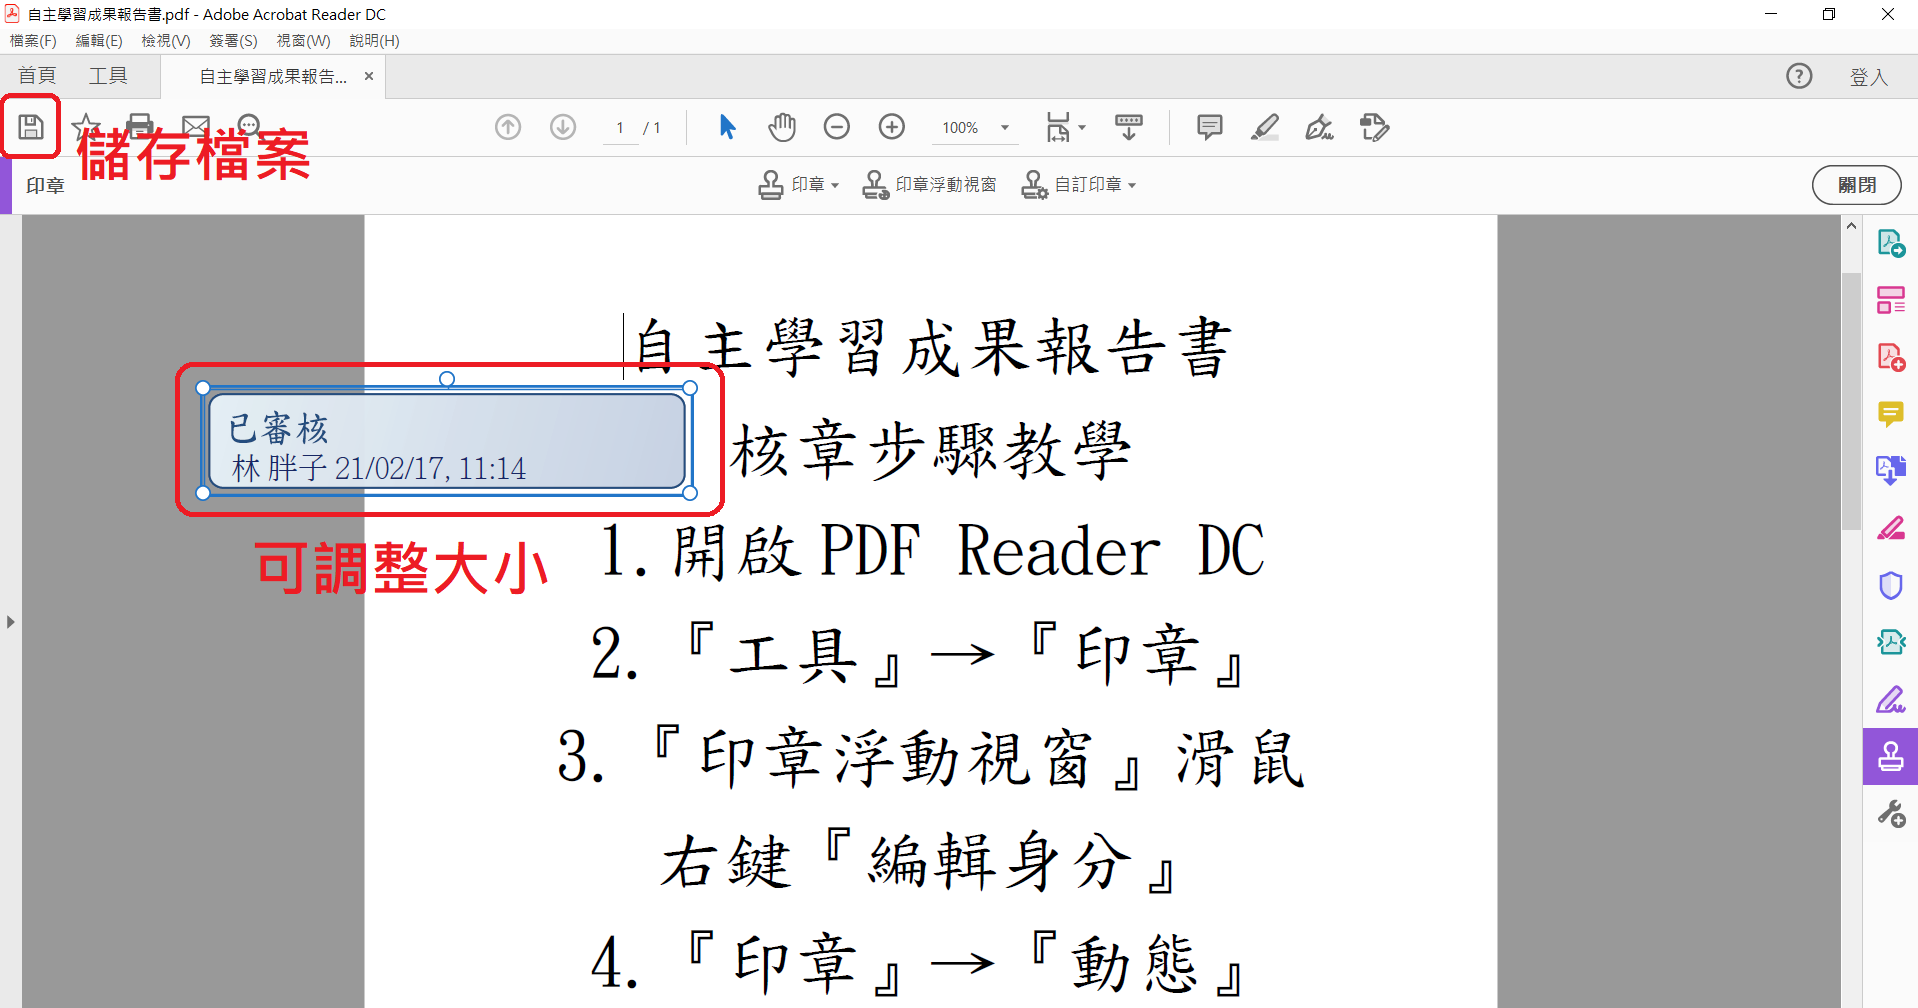
Task: Open the PDF optimize sidebar tool
Action: click(x=1891, y=642)
